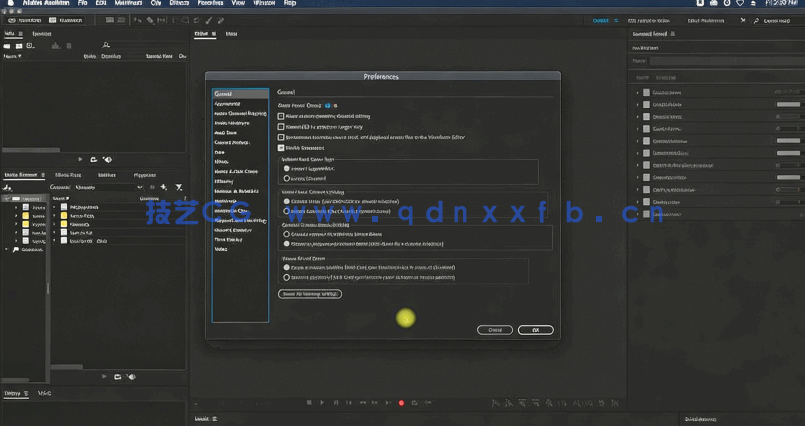Viewport: 805px width, 426px height.
Task: Click the preview Play button in Files panel
Action: (81, 159)
